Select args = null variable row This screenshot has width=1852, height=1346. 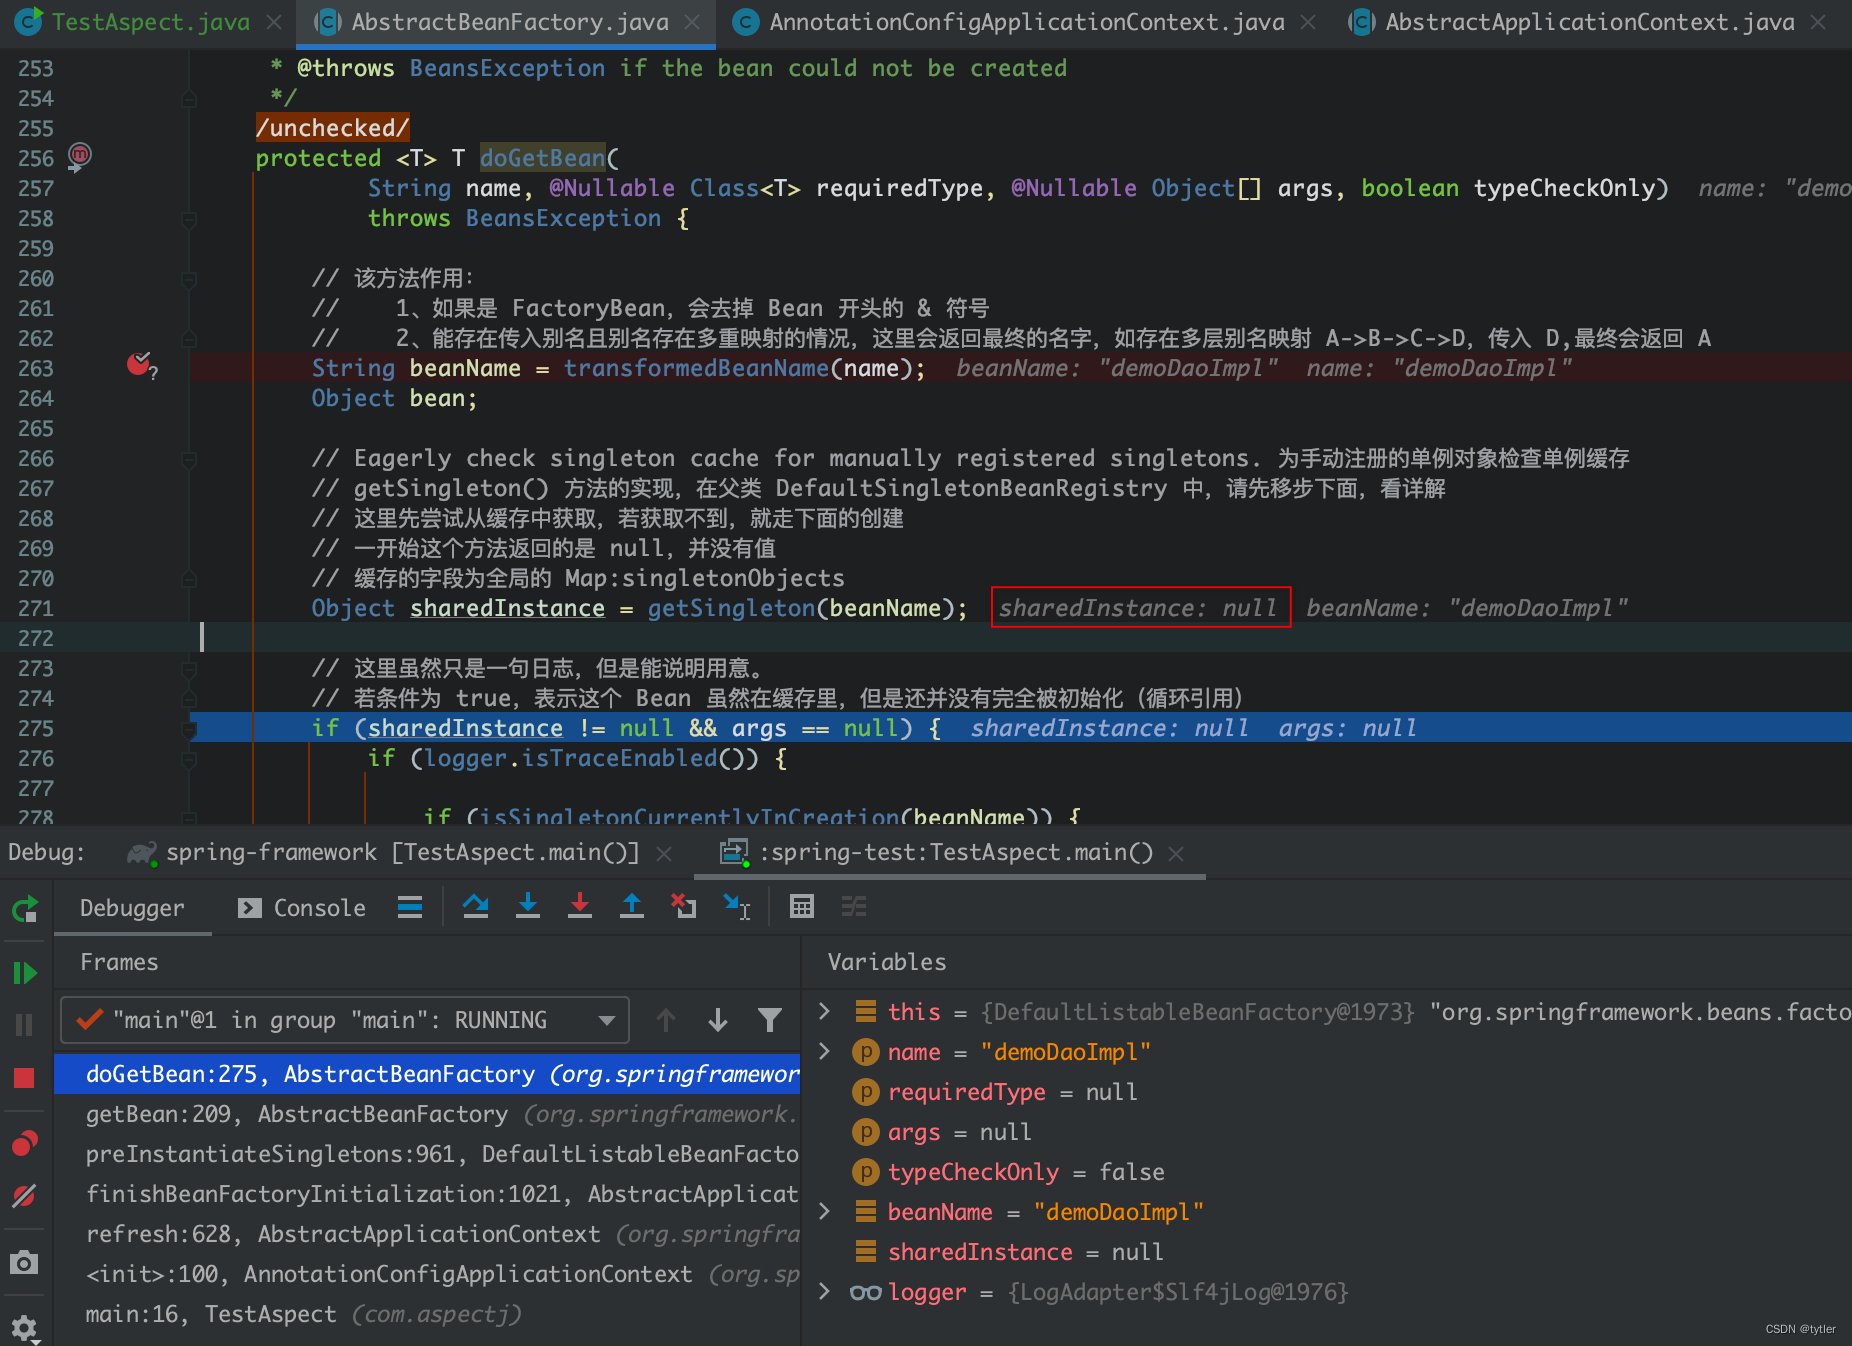[x=1326, y=1132]
